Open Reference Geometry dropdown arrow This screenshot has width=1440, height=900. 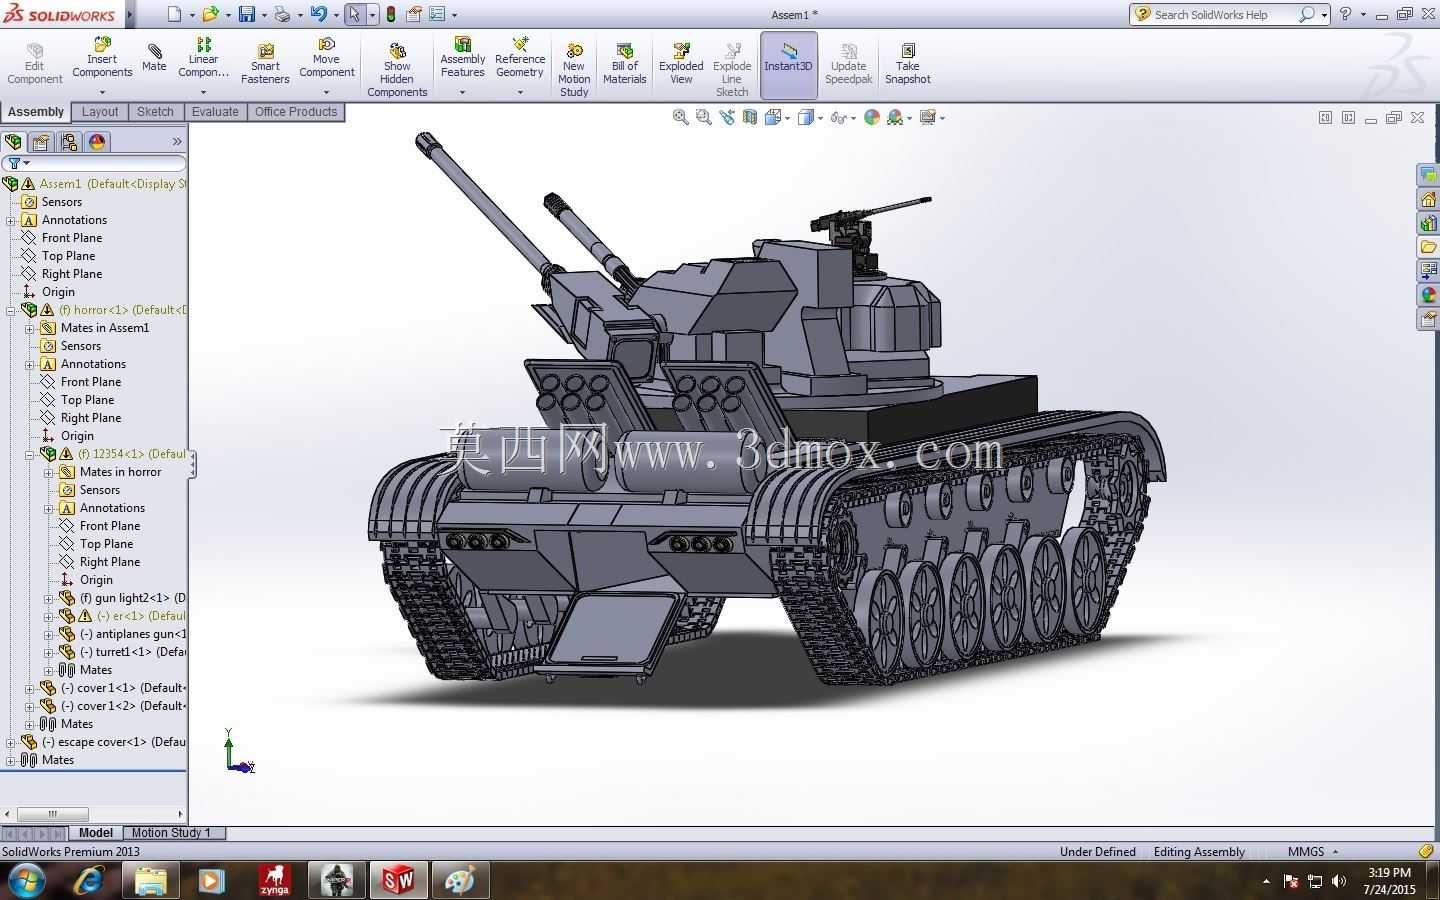click(x=520, y=92)
